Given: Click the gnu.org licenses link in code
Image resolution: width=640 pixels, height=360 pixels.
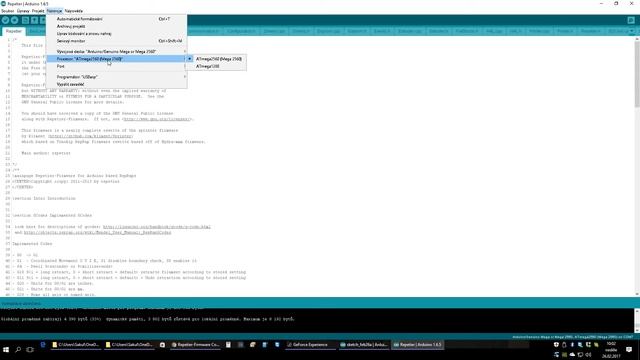Looking at the screenshot, I should pos(157,119).
